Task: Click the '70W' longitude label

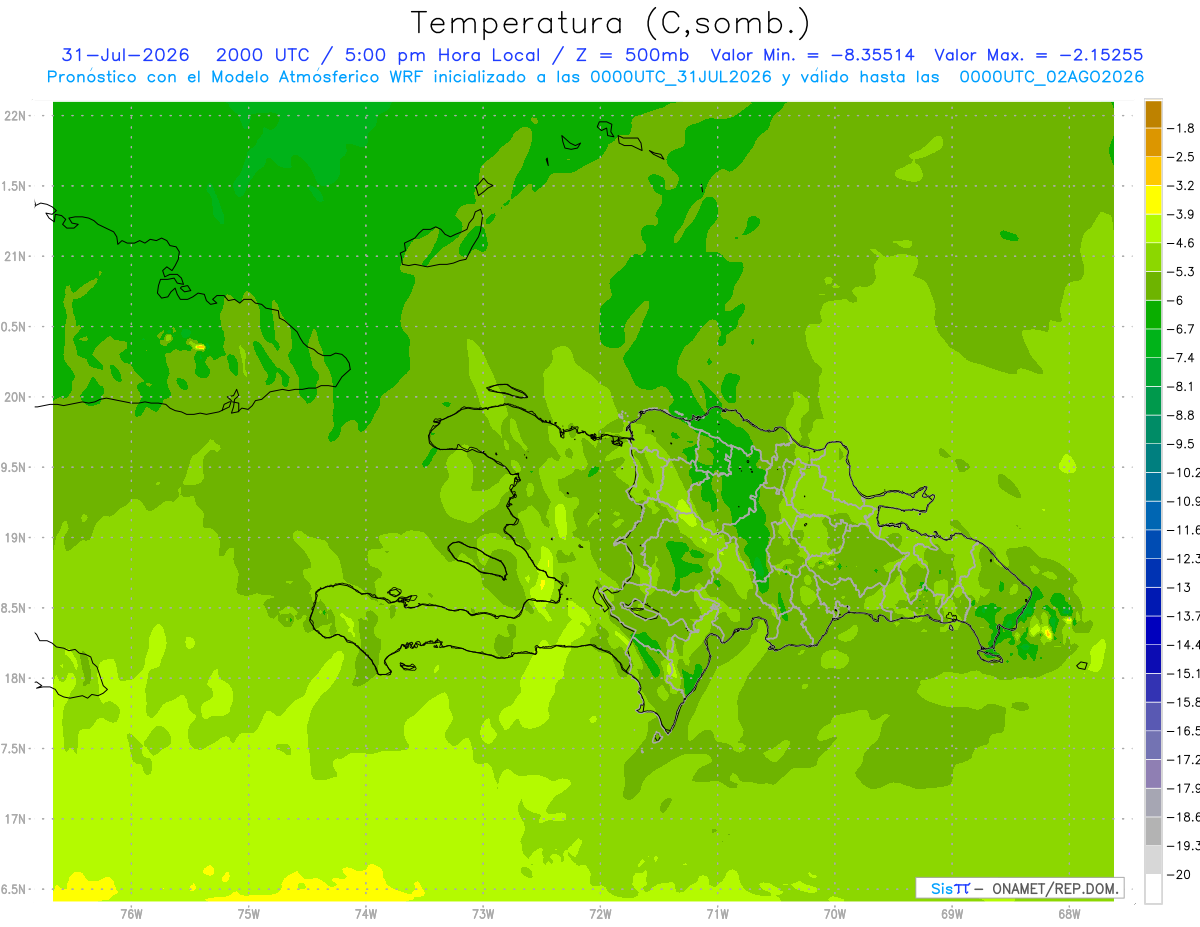Action: (x=835, y=913)
